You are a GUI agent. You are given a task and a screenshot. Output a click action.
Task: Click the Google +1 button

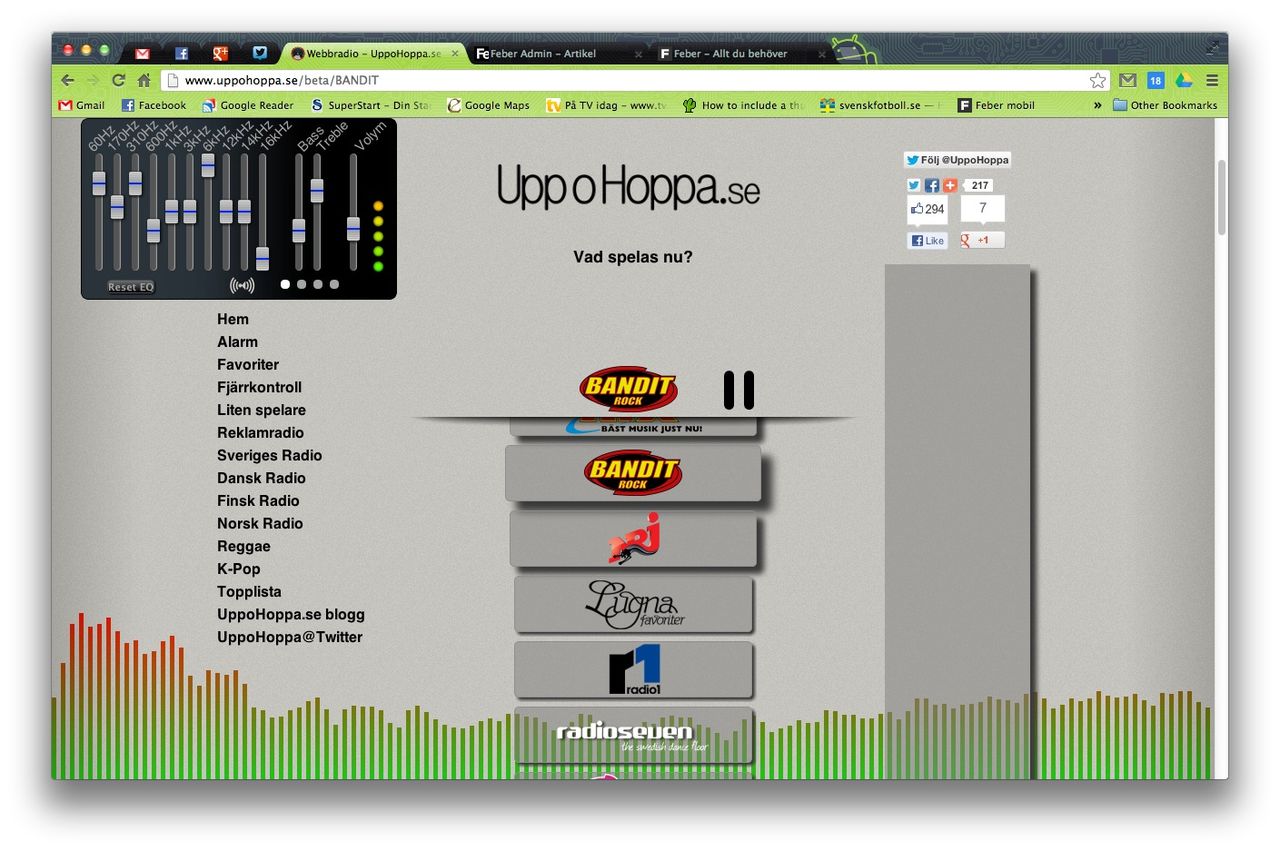click(x=982, y=240)
